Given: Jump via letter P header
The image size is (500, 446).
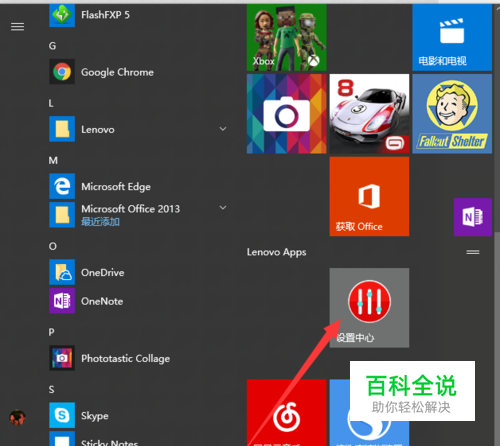Looking at the screenshot, I should pyautogui.click(x=51, y=332).
